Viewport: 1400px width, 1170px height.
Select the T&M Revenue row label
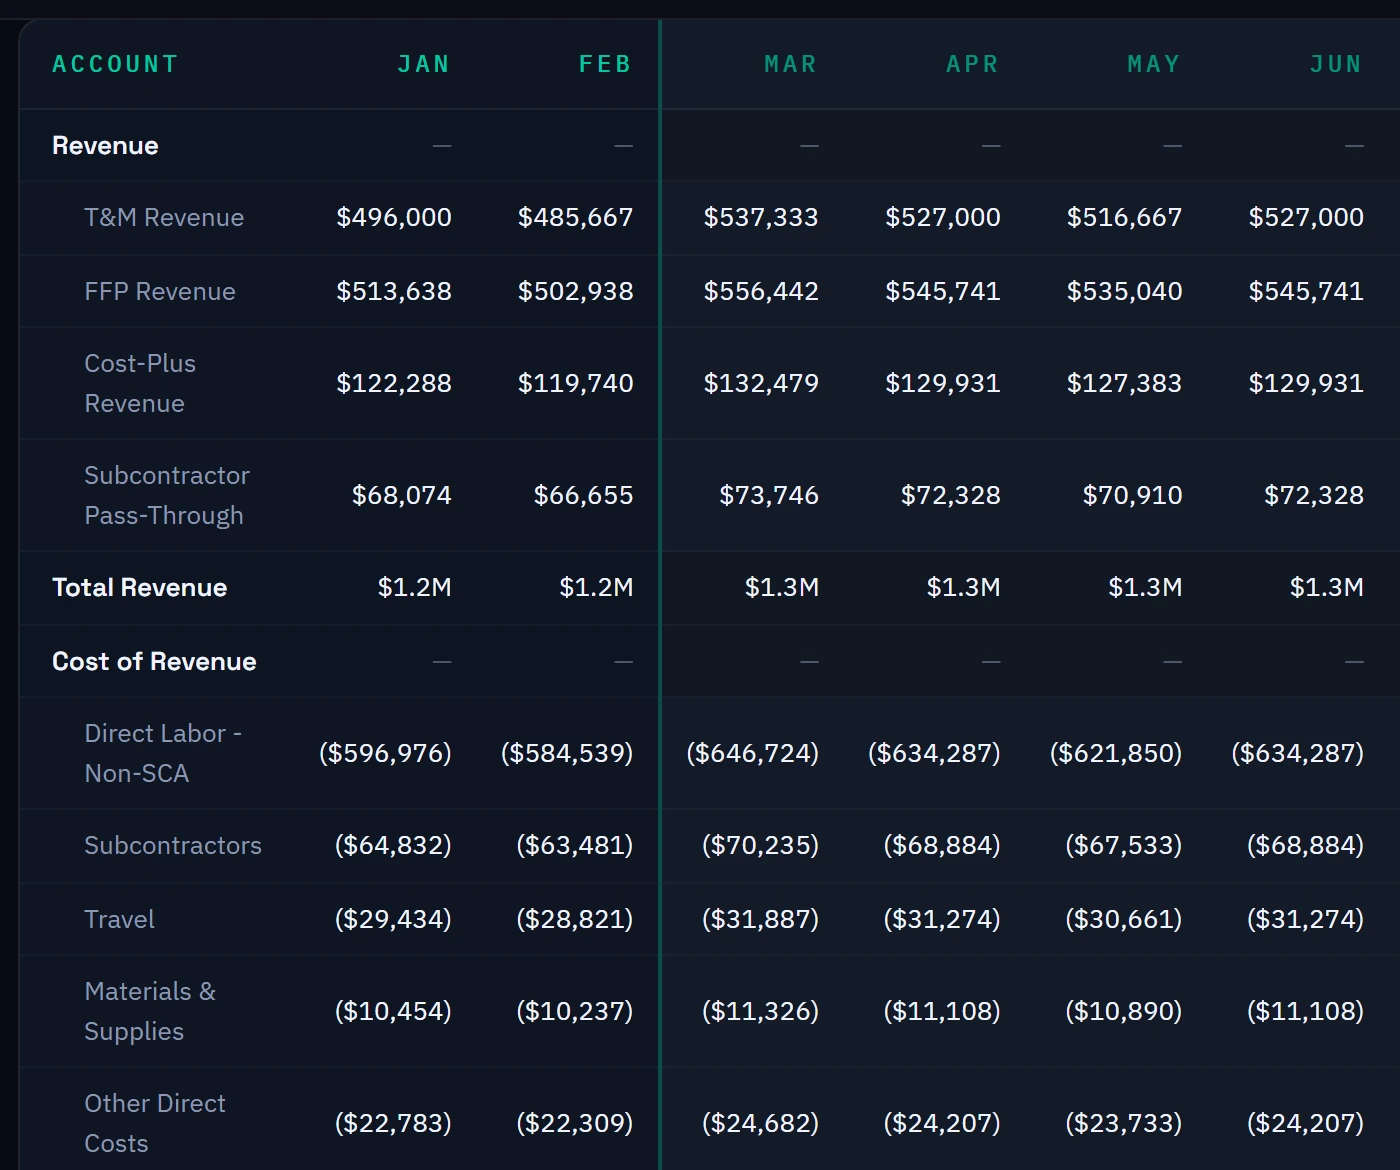[164, 218]
